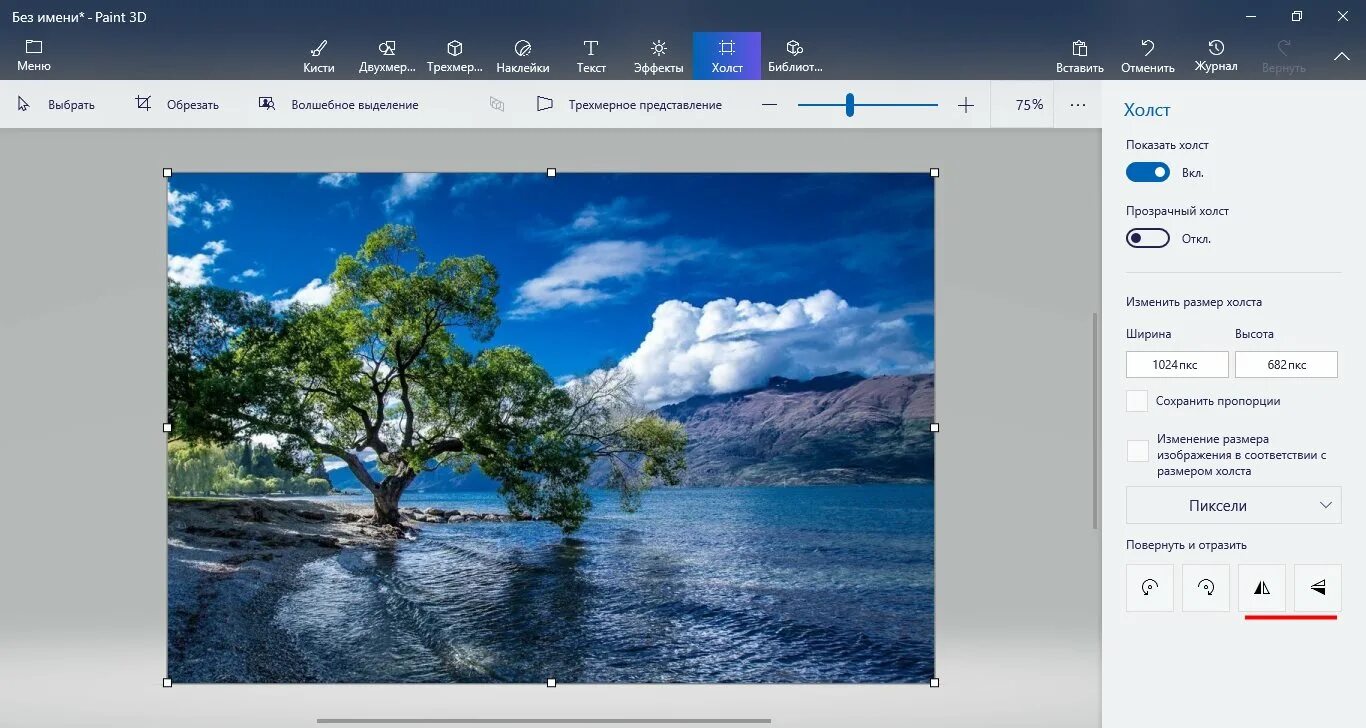Image resolution: width=1366 pixels, height=728 pixels.
Task: Switch to the Наклейки stickers tab
Action: [523, 56]
